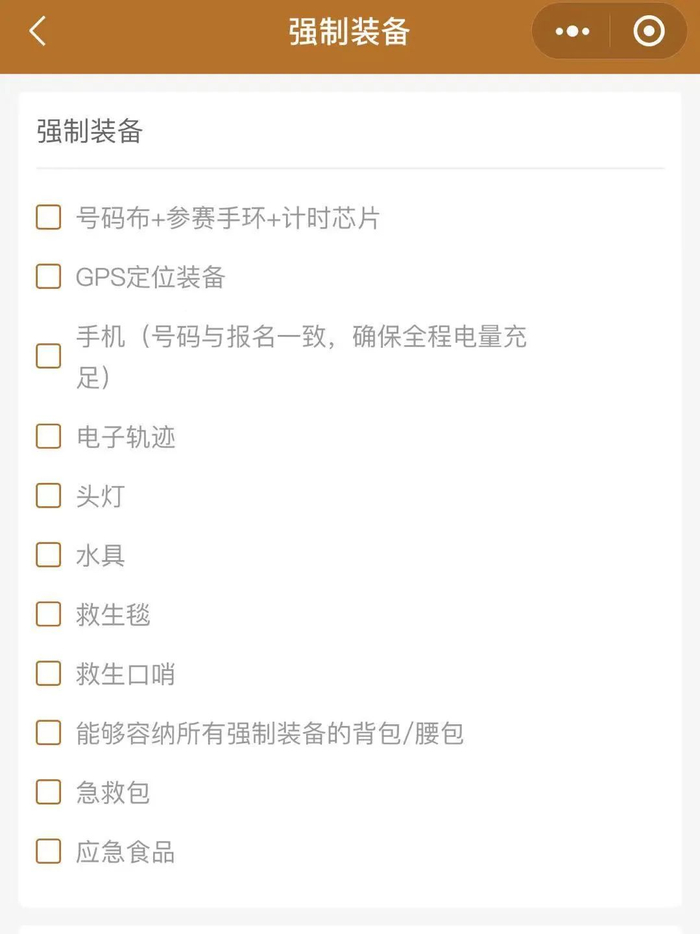This screenshot has height=934, width=700.
Task: Tap the 救生口哨 label text
Action: (x=126, y=673)
